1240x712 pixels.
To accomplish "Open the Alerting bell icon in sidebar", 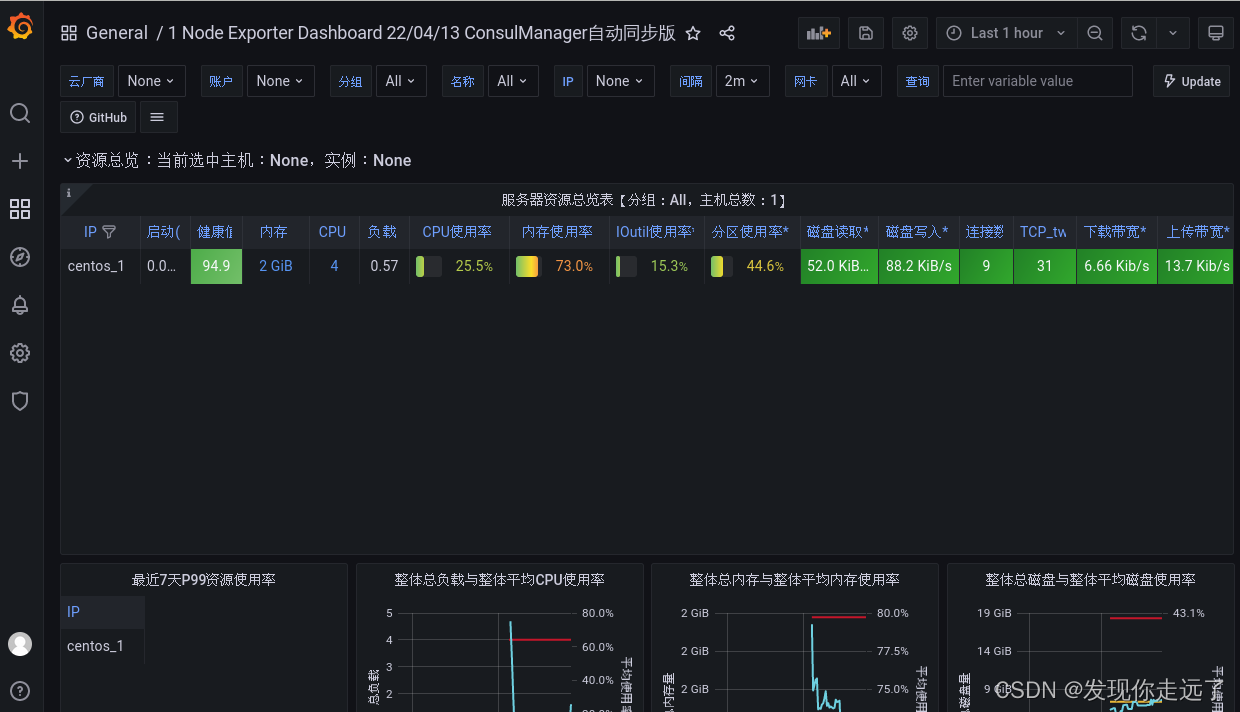I will click(x=20, y=305).
